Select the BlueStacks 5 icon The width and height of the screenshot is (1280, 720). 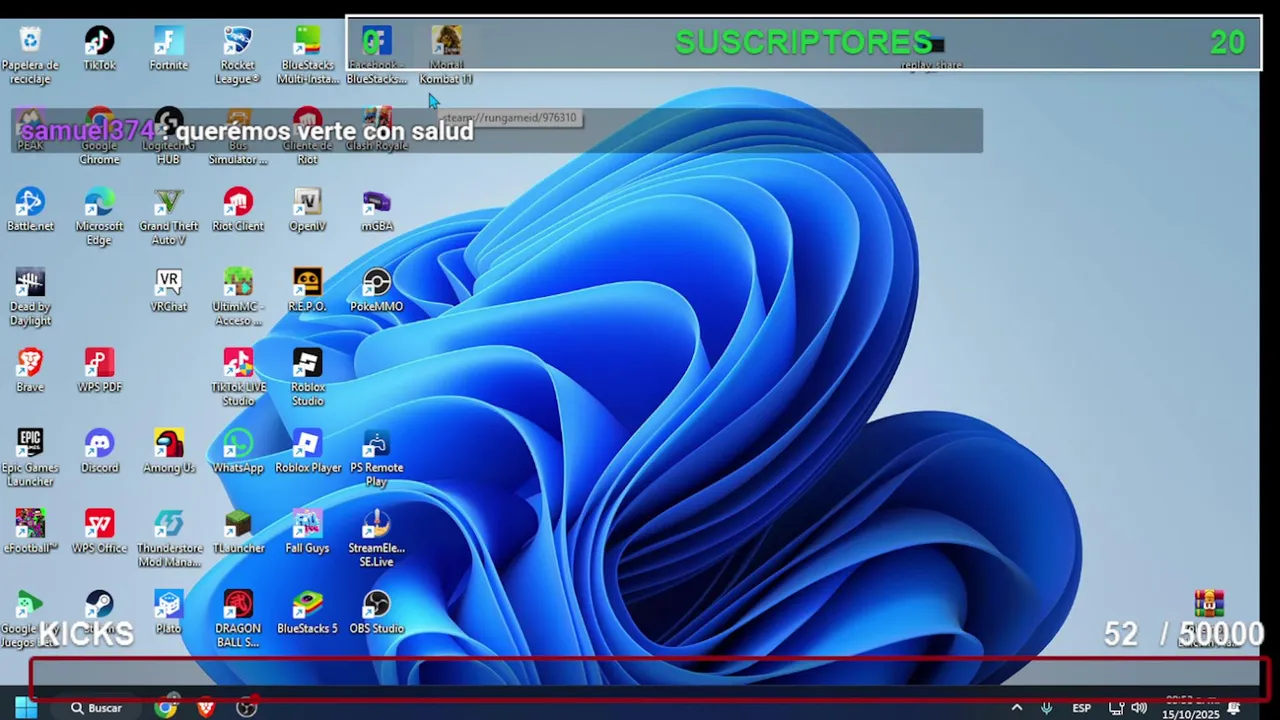pyautogui.click(x=307, y=612)
